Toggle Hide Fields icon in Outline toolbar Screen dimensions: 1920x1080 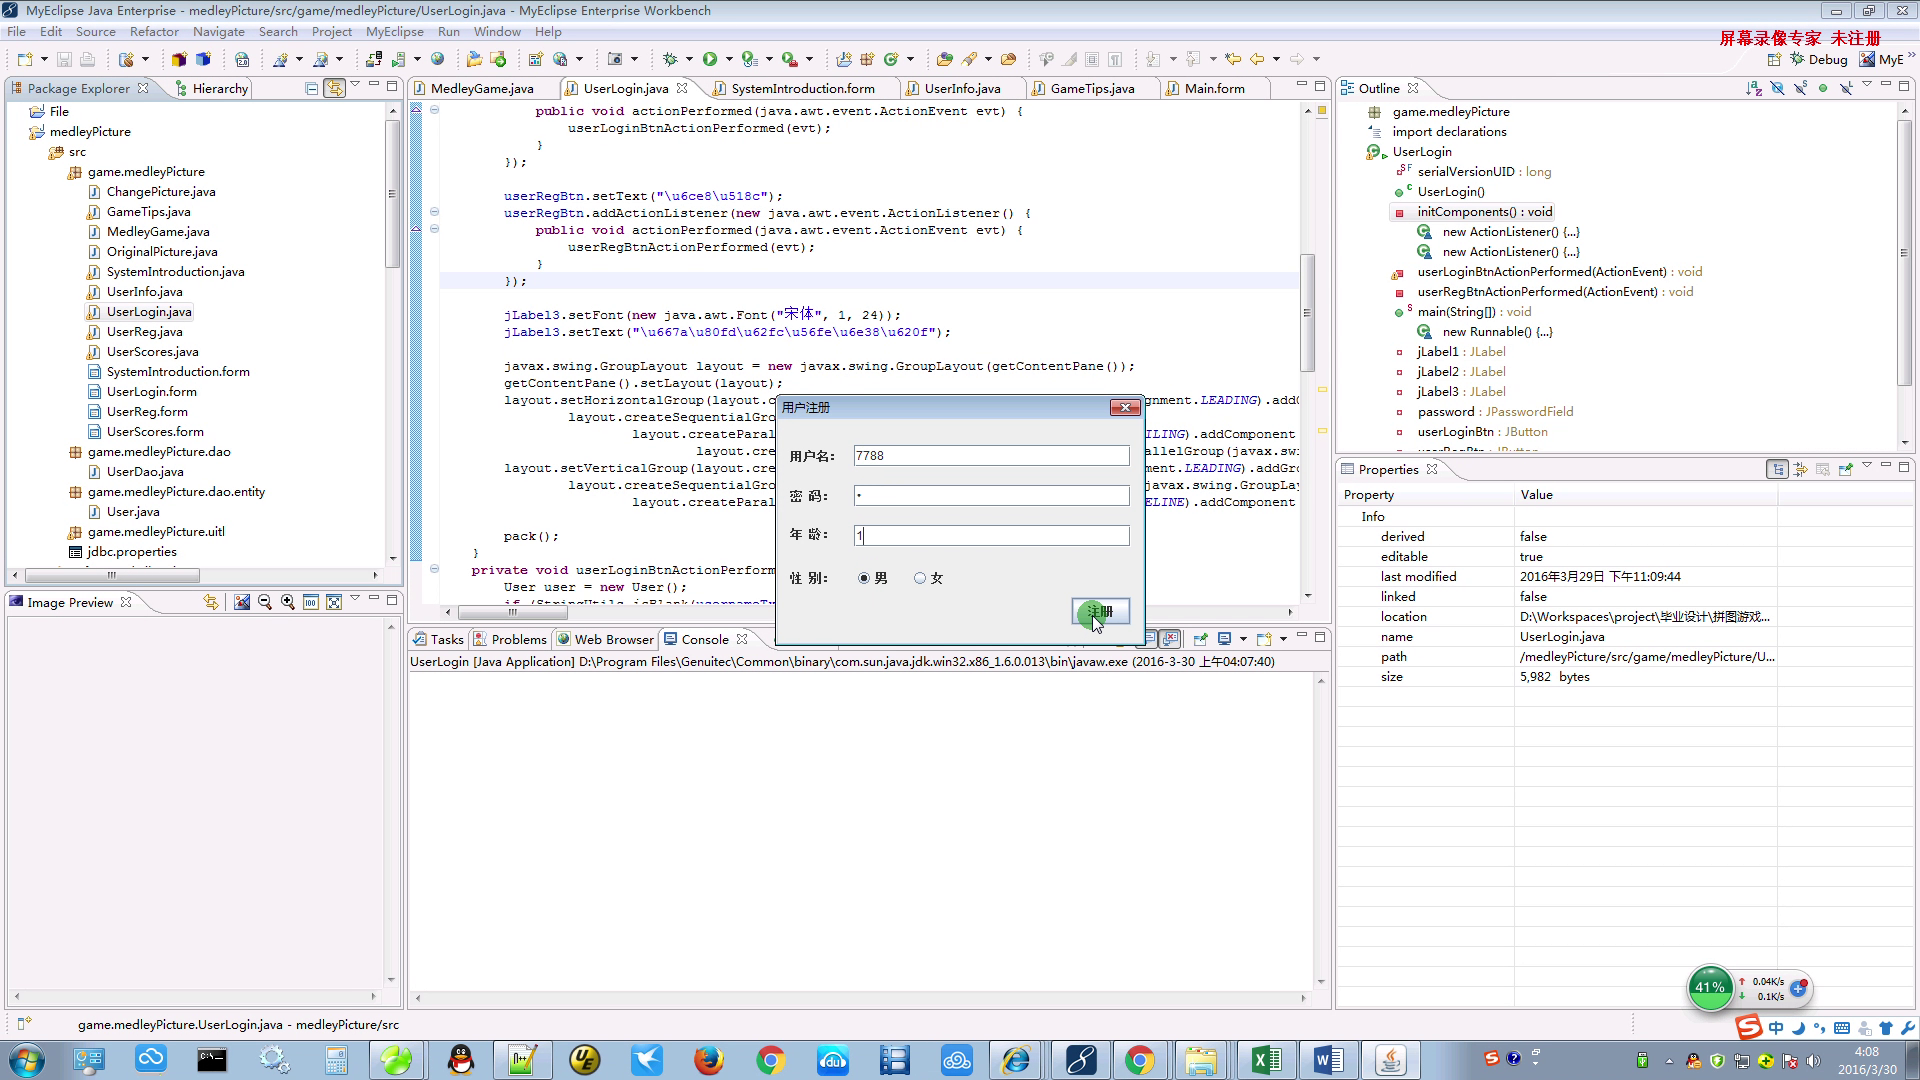[x=1777, y=88]
